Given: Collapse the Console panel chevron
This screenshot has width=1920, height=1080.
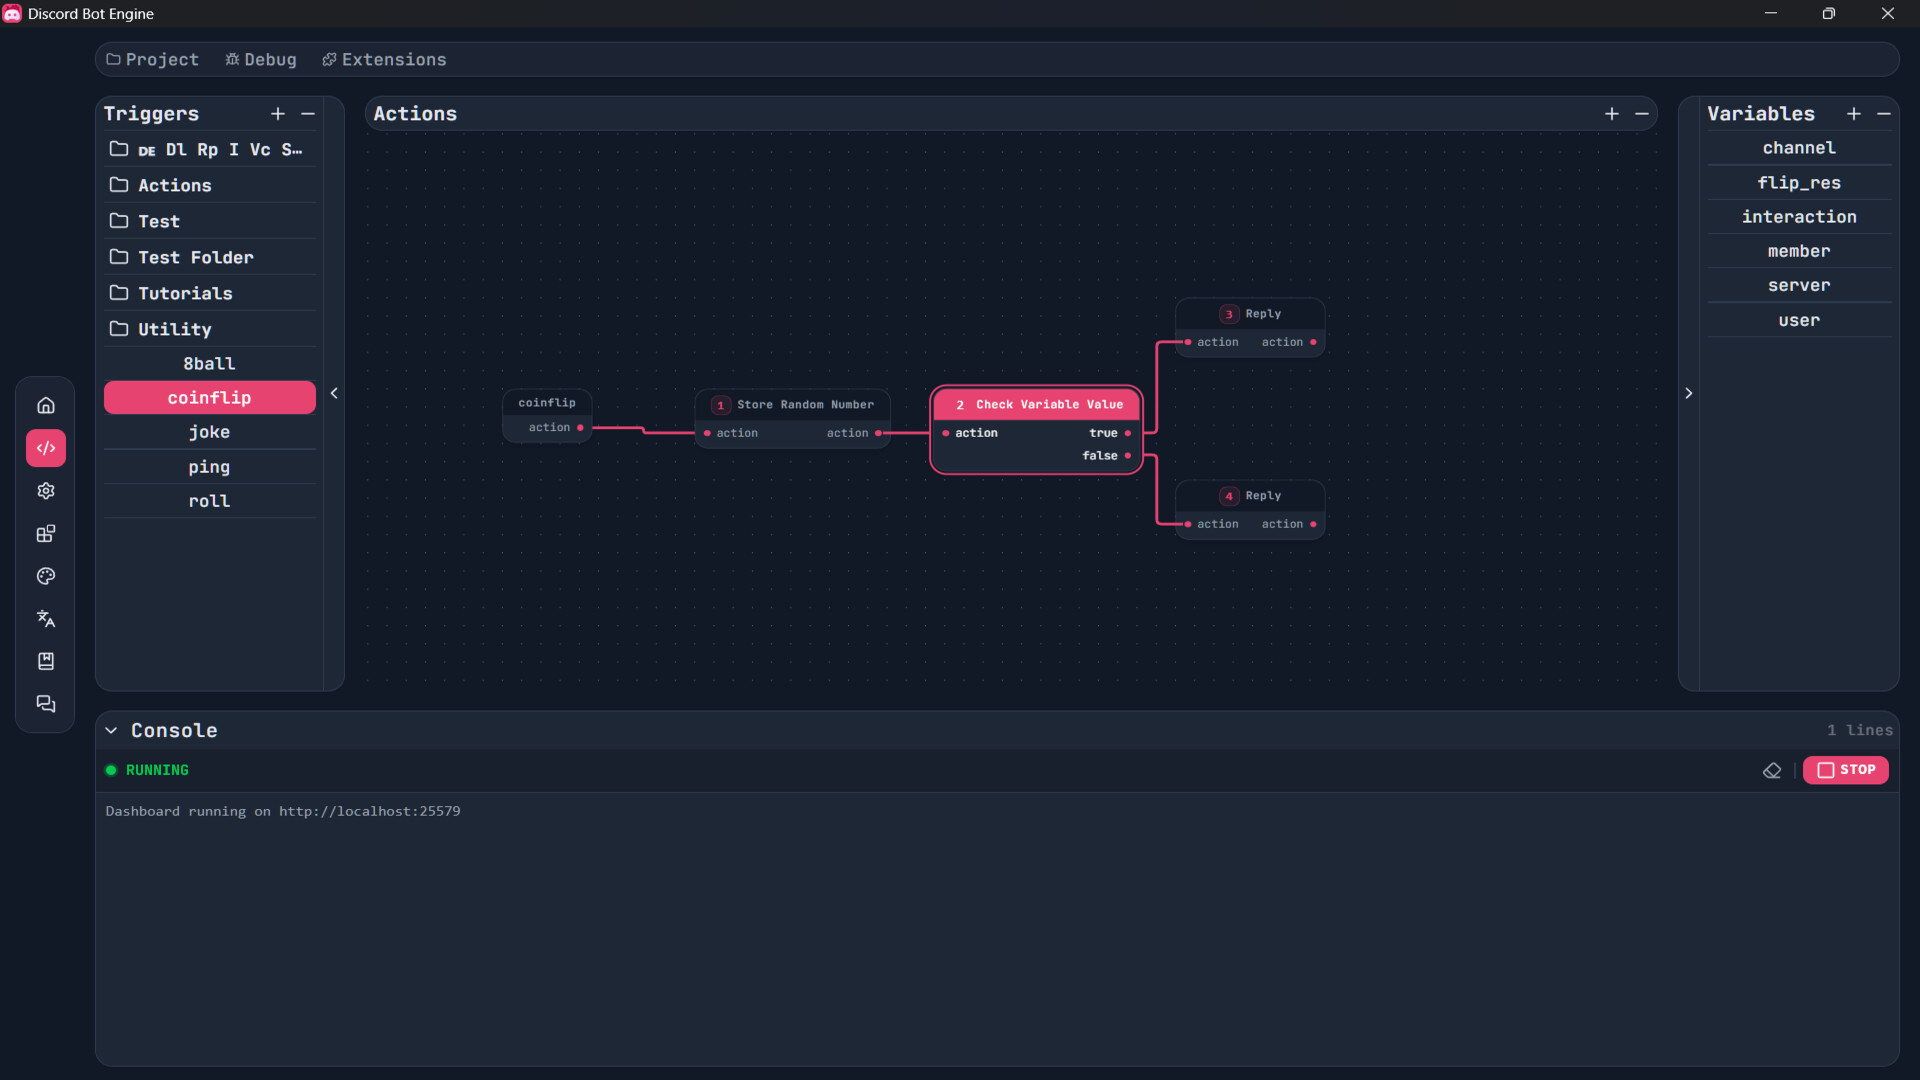Looking at the screenshot, I should (110, 730).
